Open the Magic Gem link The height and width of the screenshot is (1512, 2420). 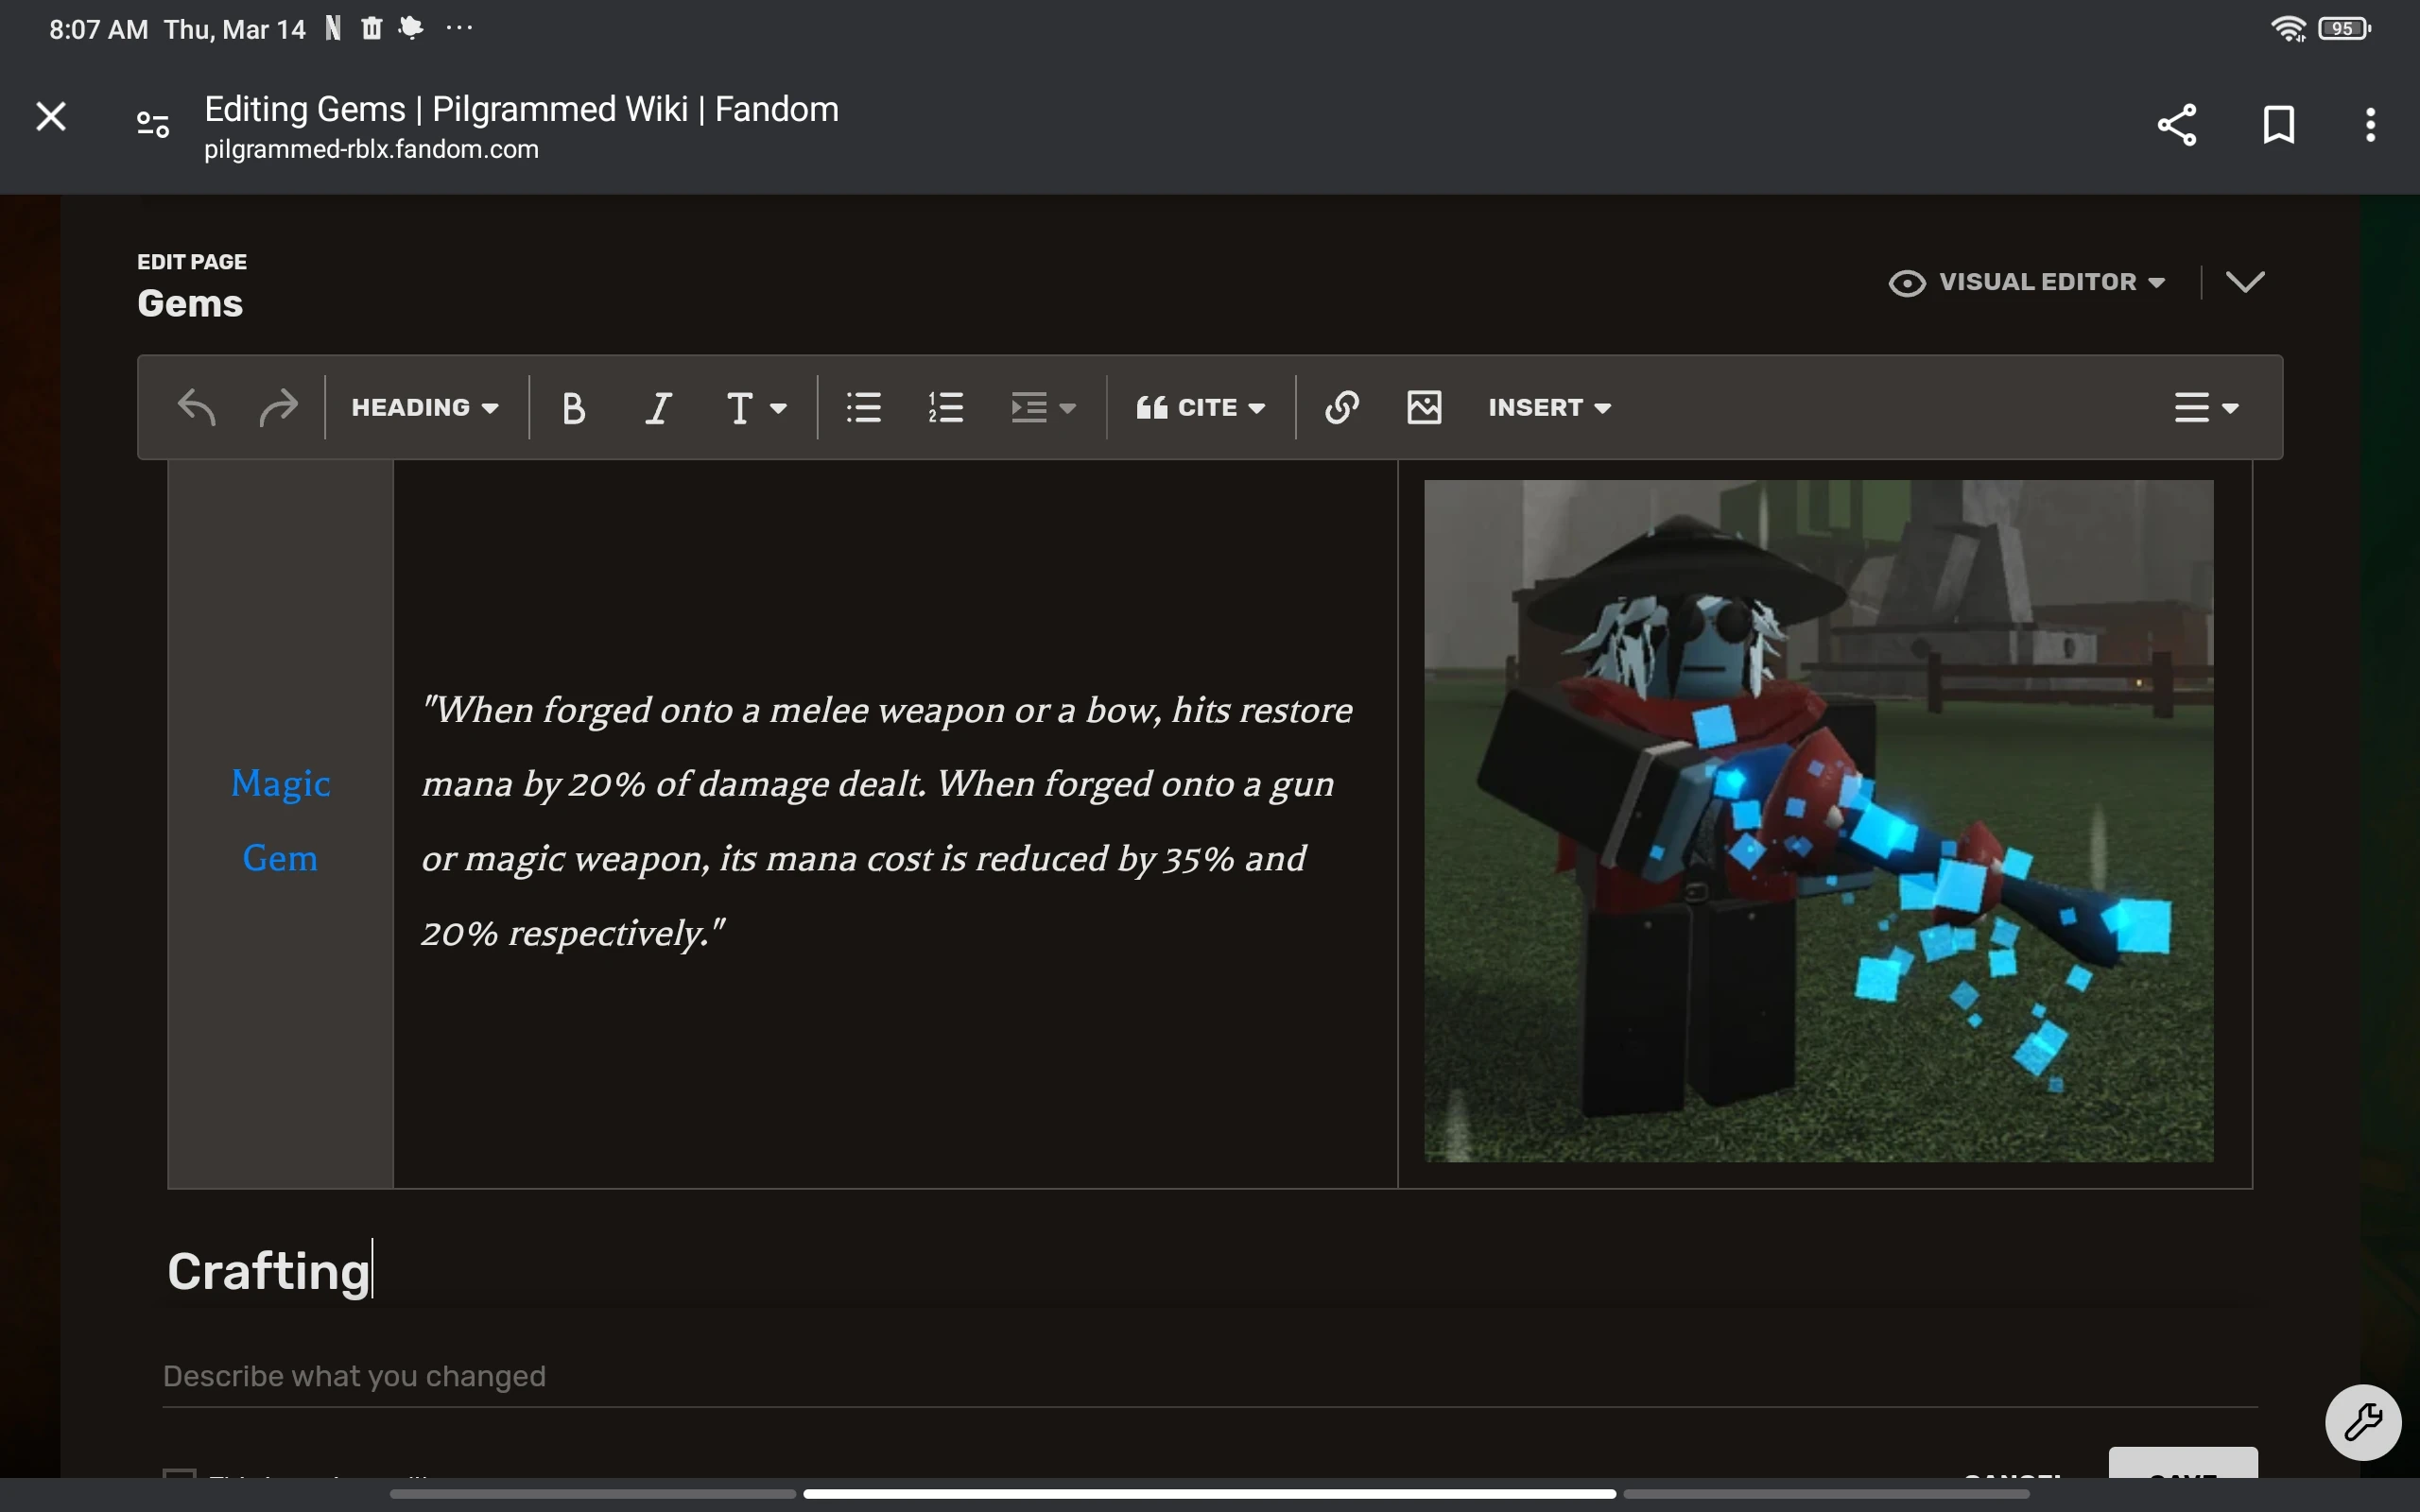(x=281, y=820)
